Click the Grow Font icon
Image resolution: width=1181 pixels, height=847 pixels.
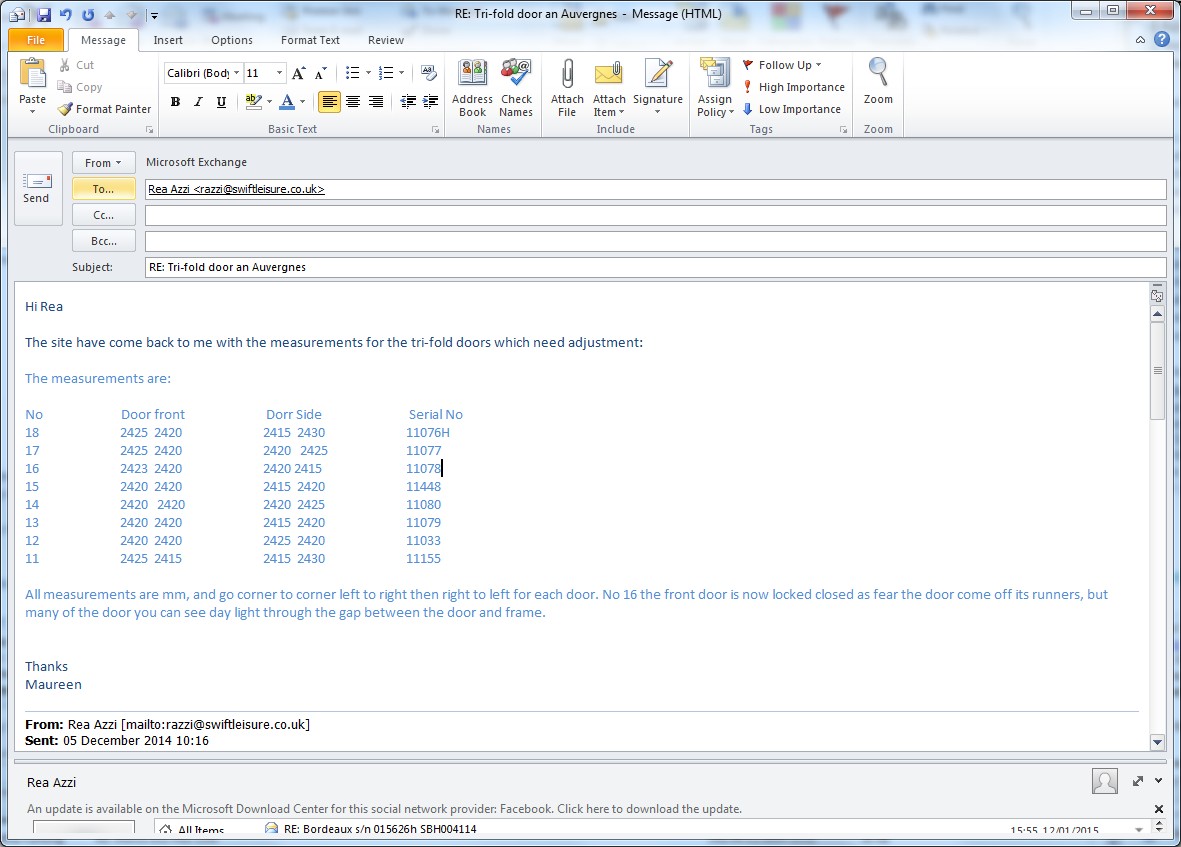298,73
